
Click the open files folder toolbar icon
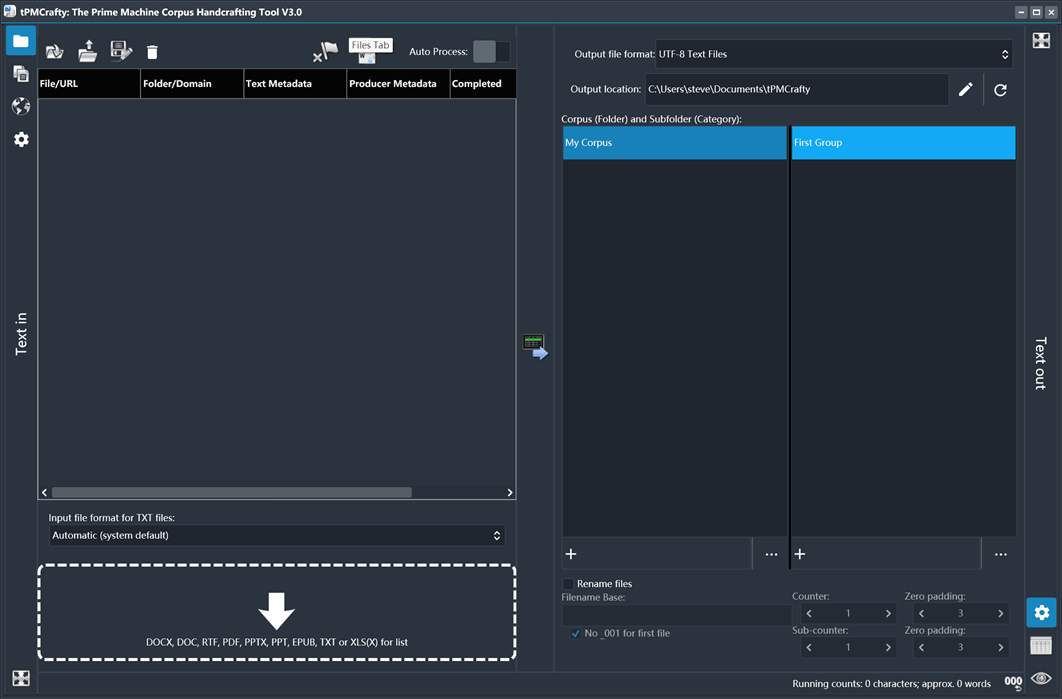tap(54, 51)
